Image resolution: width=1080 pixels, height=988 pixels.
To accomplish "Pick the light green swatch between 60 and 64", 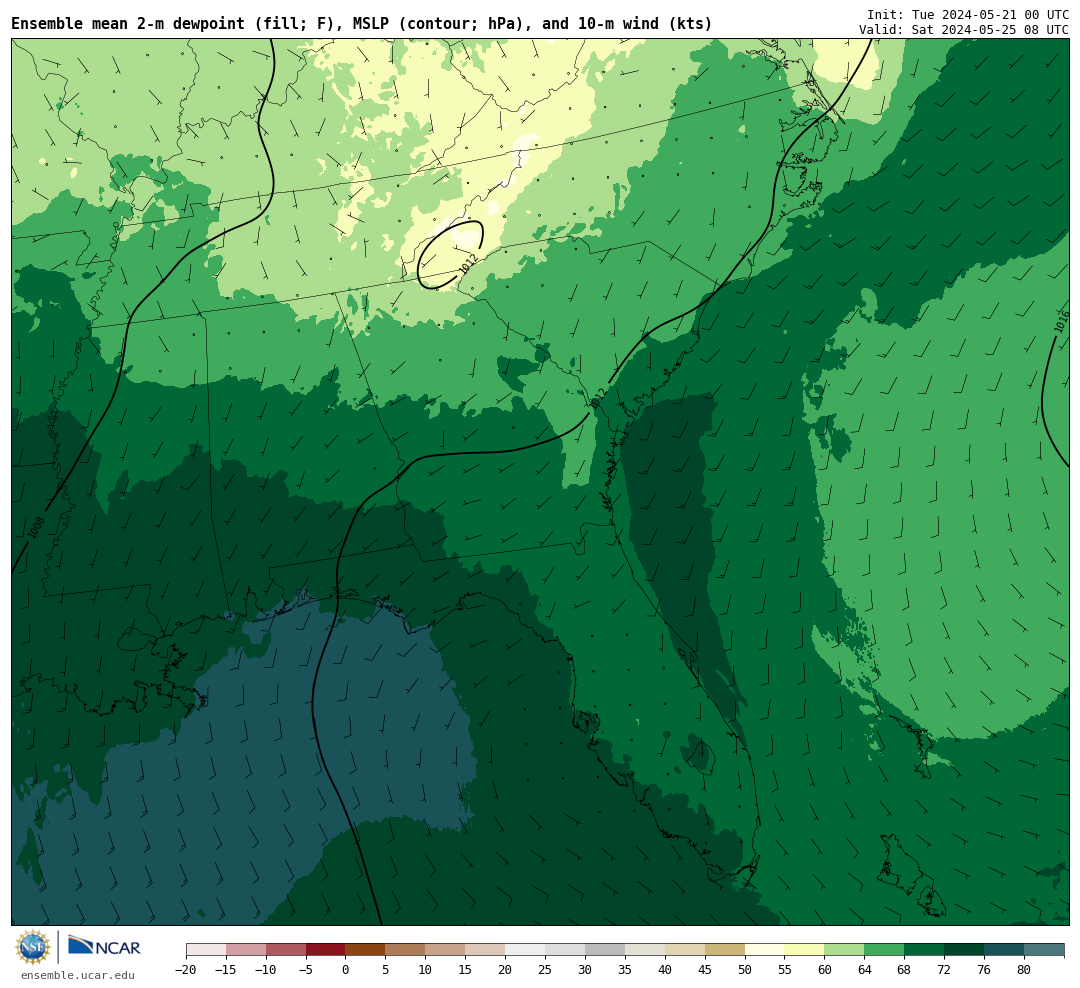I will (844, 950).
